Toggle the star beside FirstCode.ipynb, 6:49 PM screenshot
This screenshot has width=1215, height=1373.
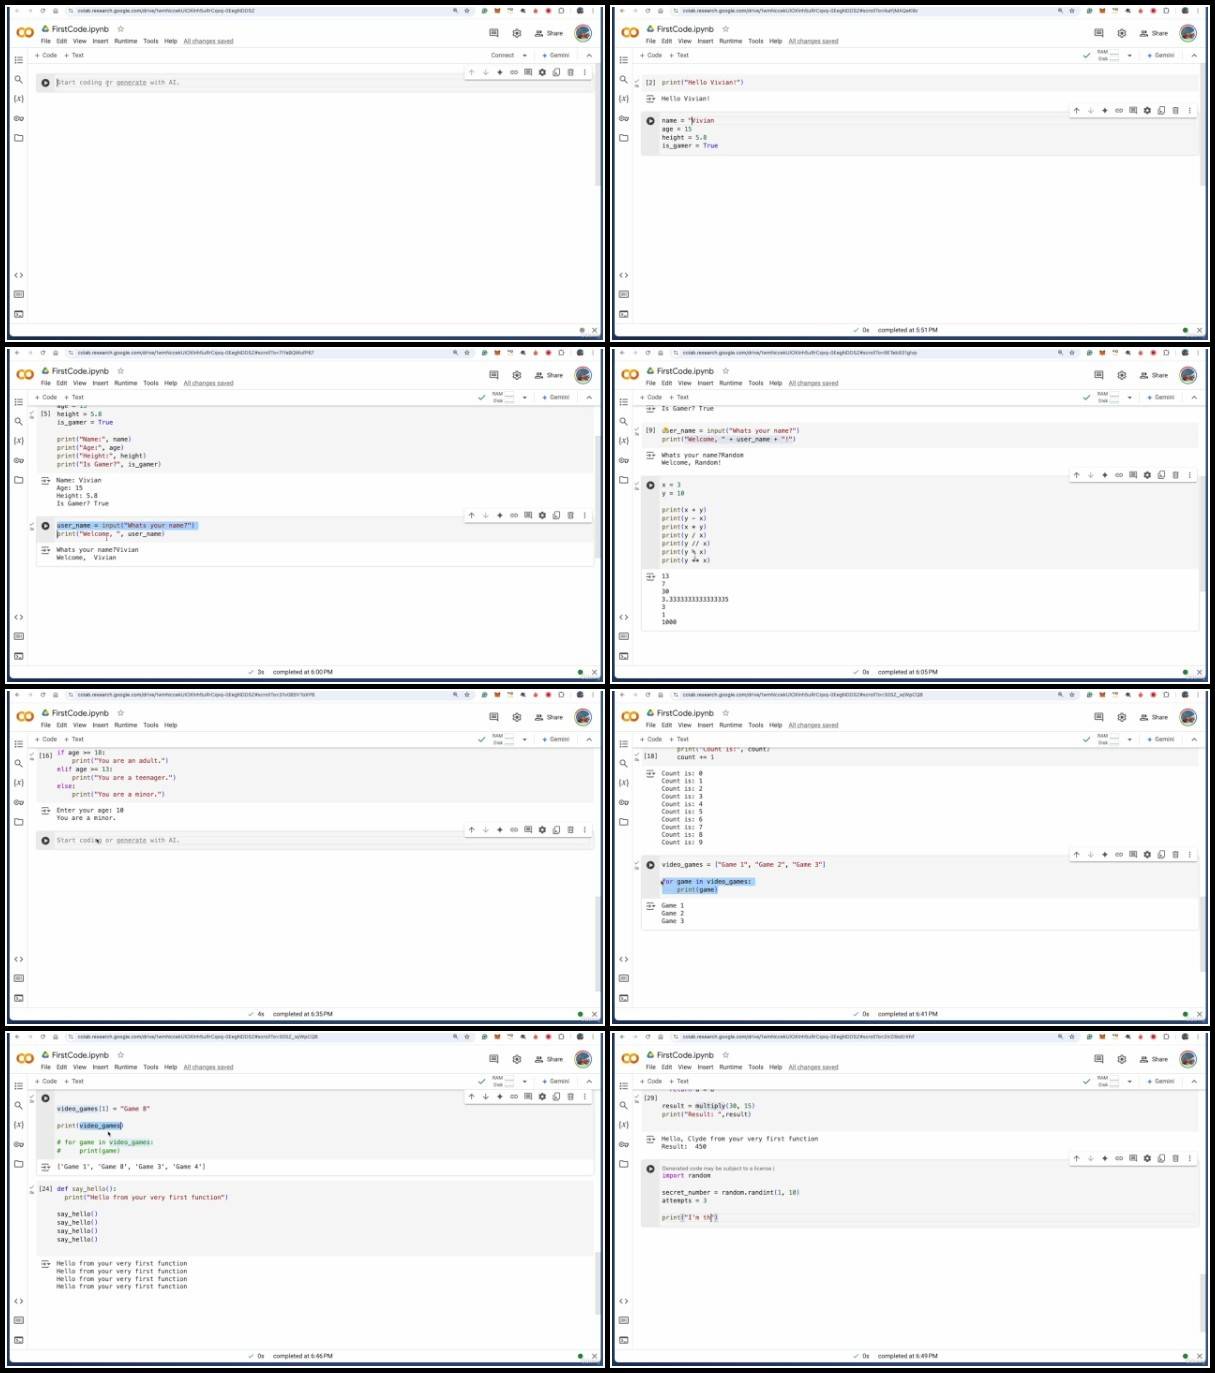(x=726, y=1055)
